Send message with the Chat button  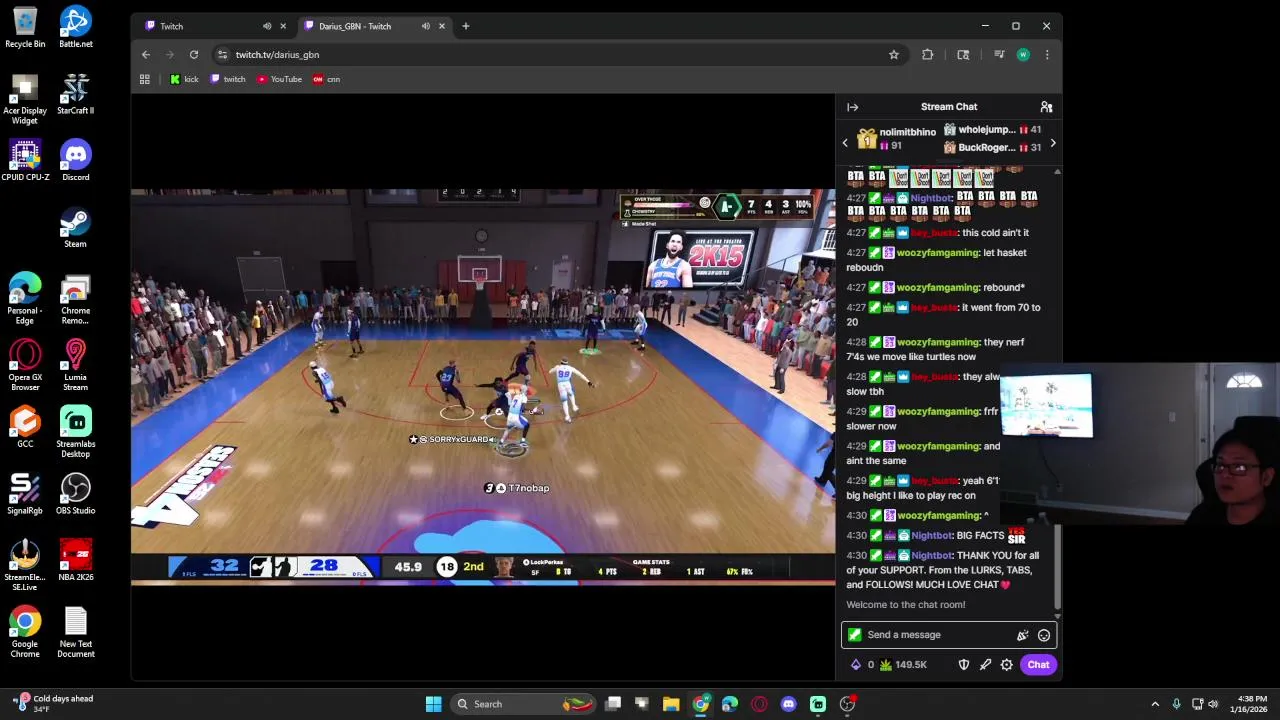[1038, 665]
